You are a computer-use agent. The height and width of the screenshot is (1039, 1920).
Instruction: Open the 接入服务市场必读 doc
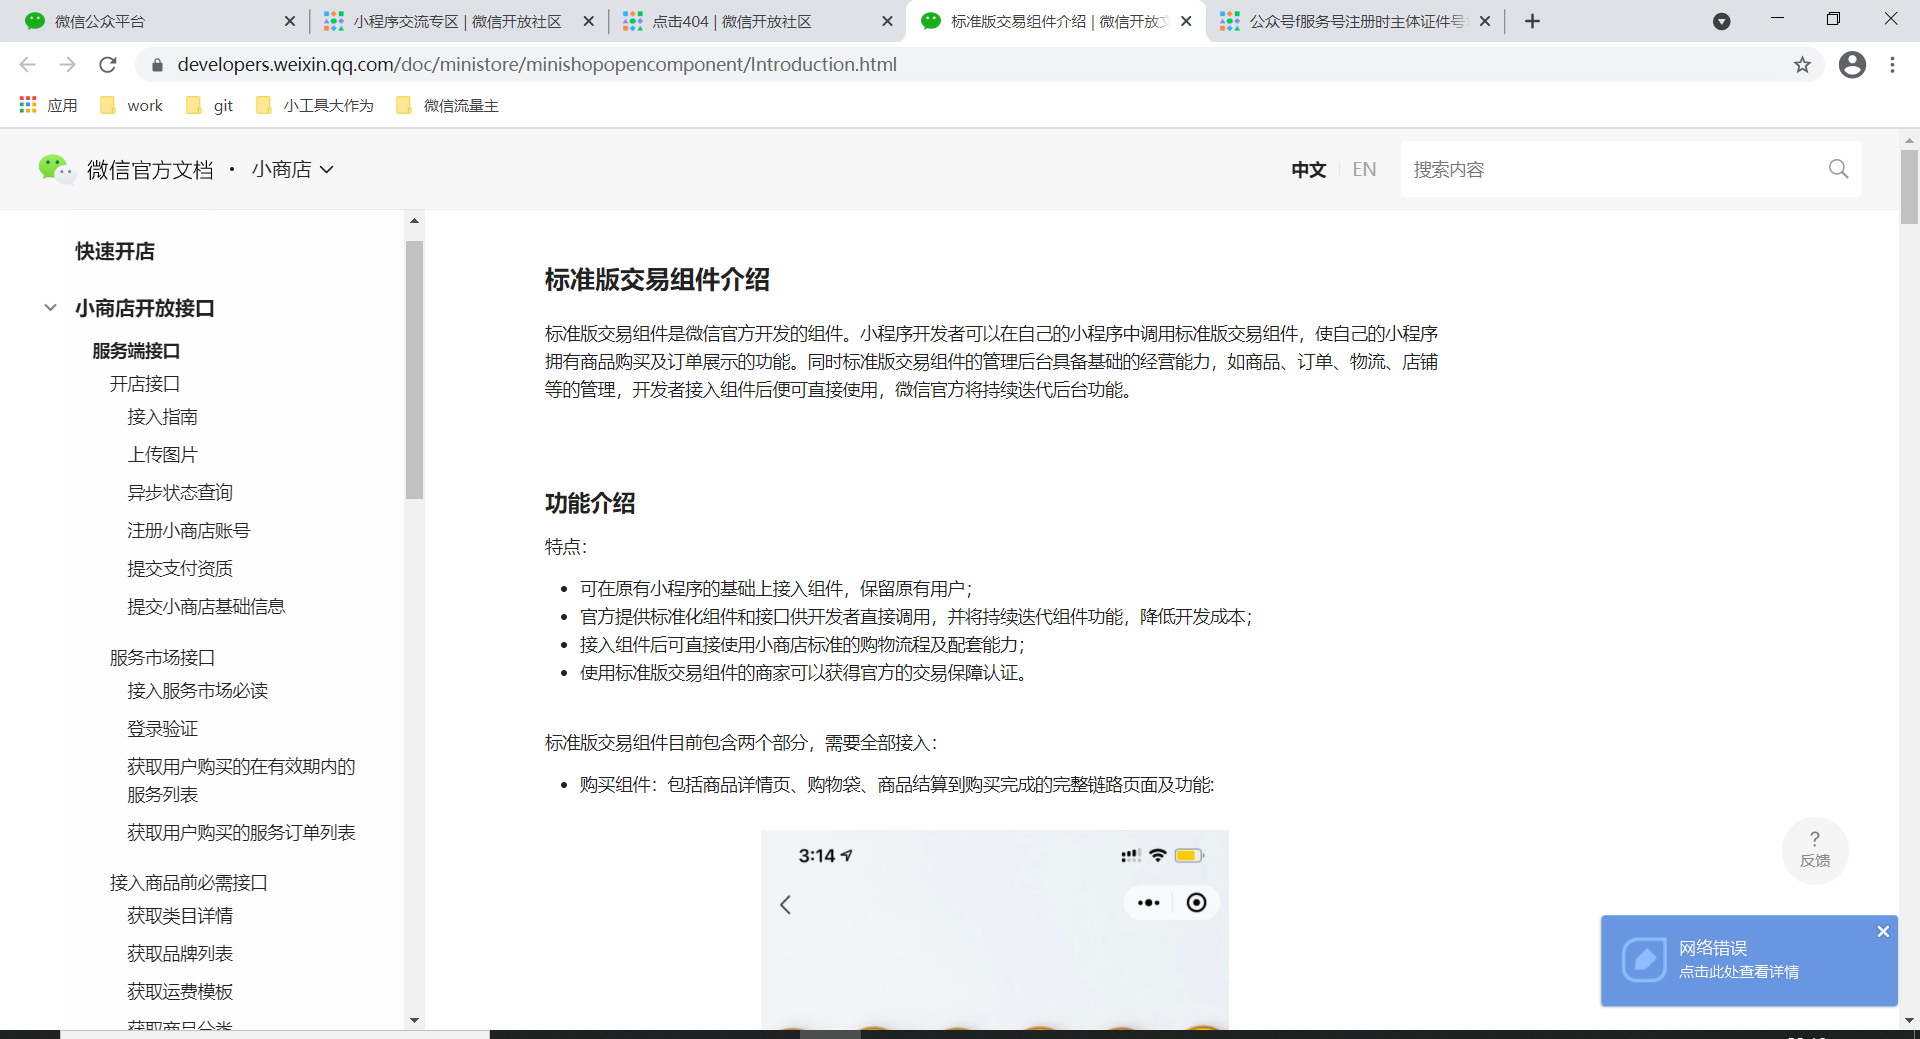pyautogui.click(x=197, y=691)
